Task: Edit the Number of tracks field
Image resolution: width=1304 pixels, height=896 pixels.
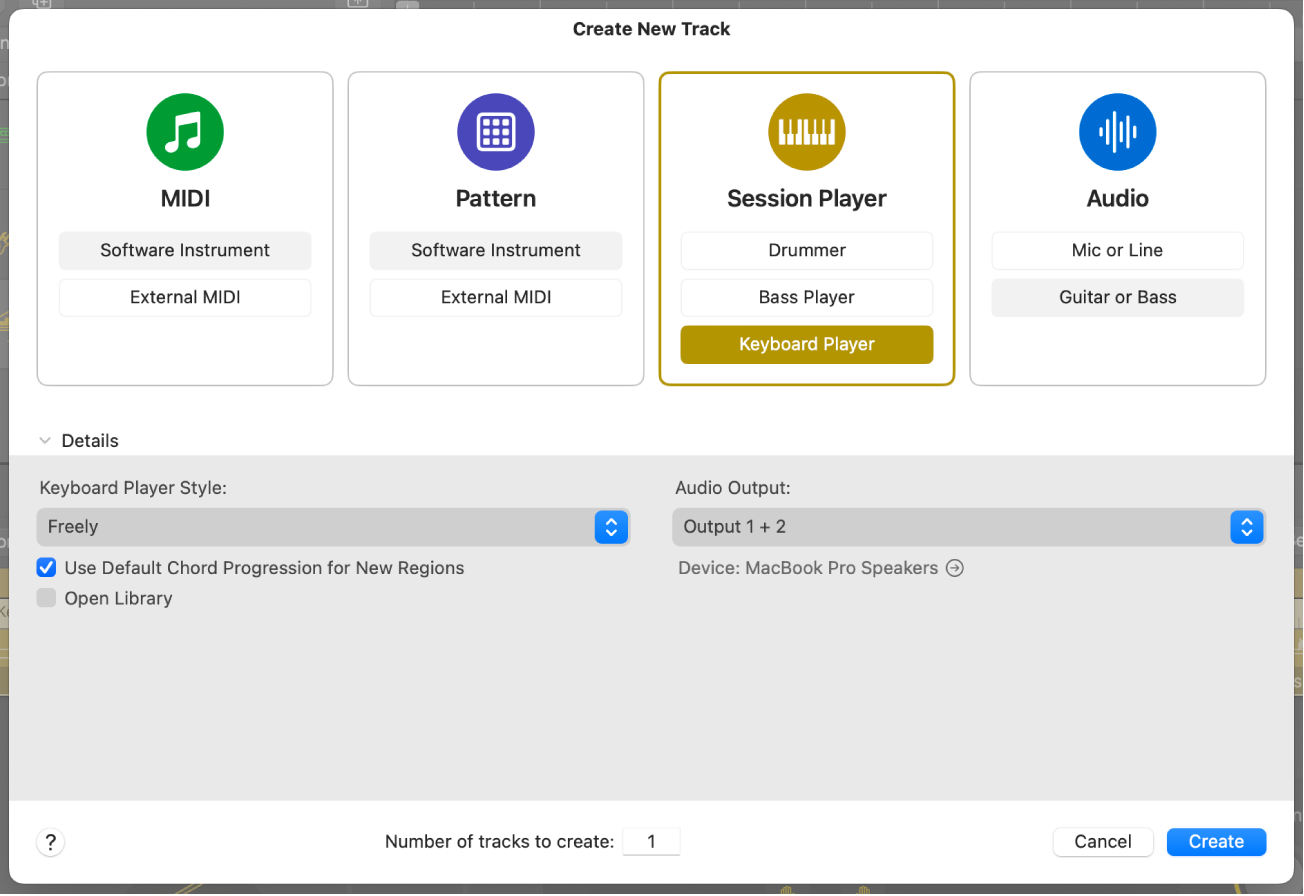Action: coord(651,841)
